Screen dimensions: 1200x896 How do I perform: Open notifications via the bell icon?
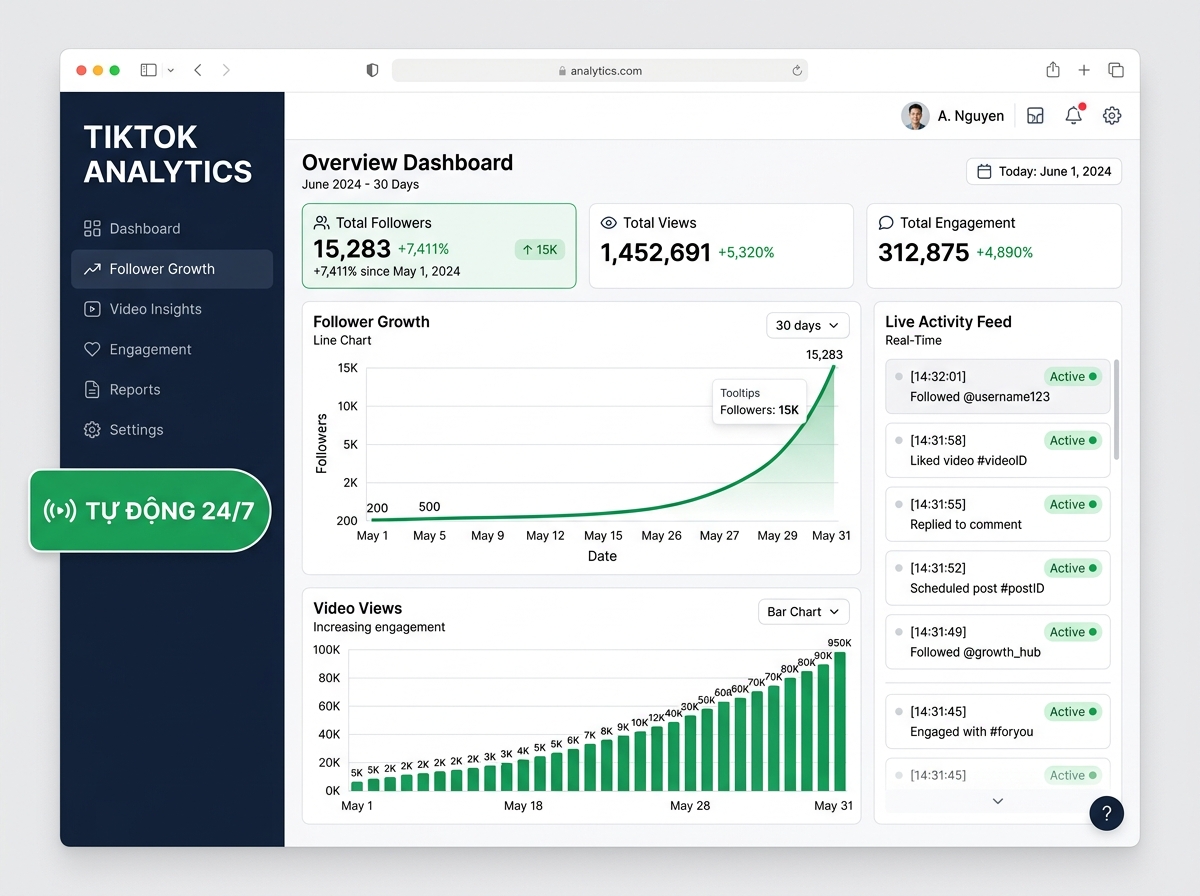1074,115
